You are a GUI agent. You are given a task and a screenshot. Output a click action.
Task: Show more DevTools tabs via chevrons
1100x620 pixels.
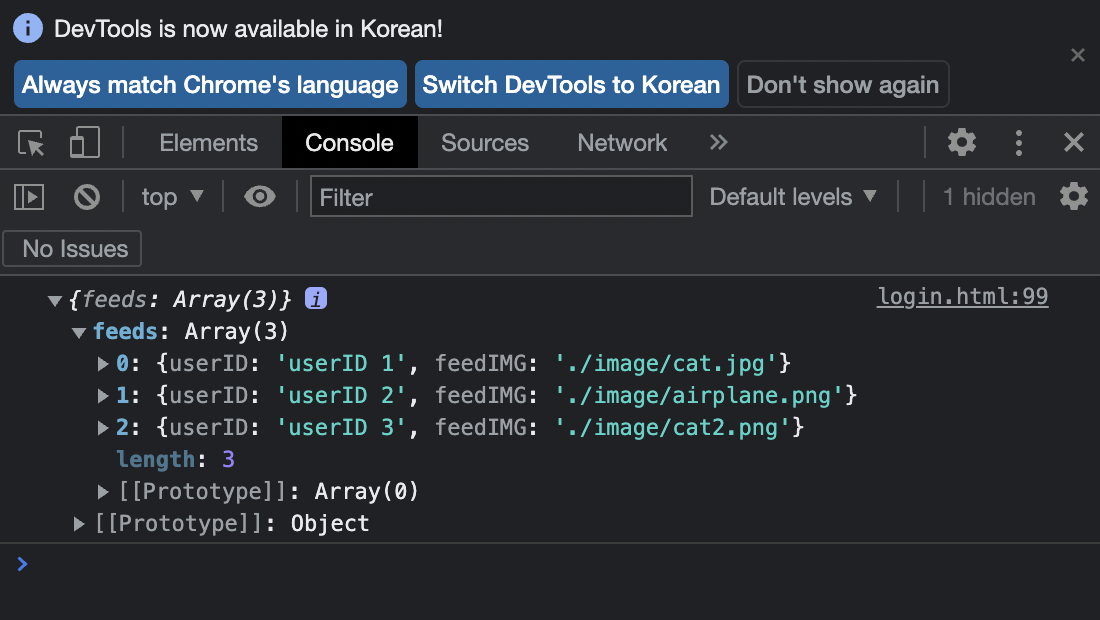pos(718,142)
